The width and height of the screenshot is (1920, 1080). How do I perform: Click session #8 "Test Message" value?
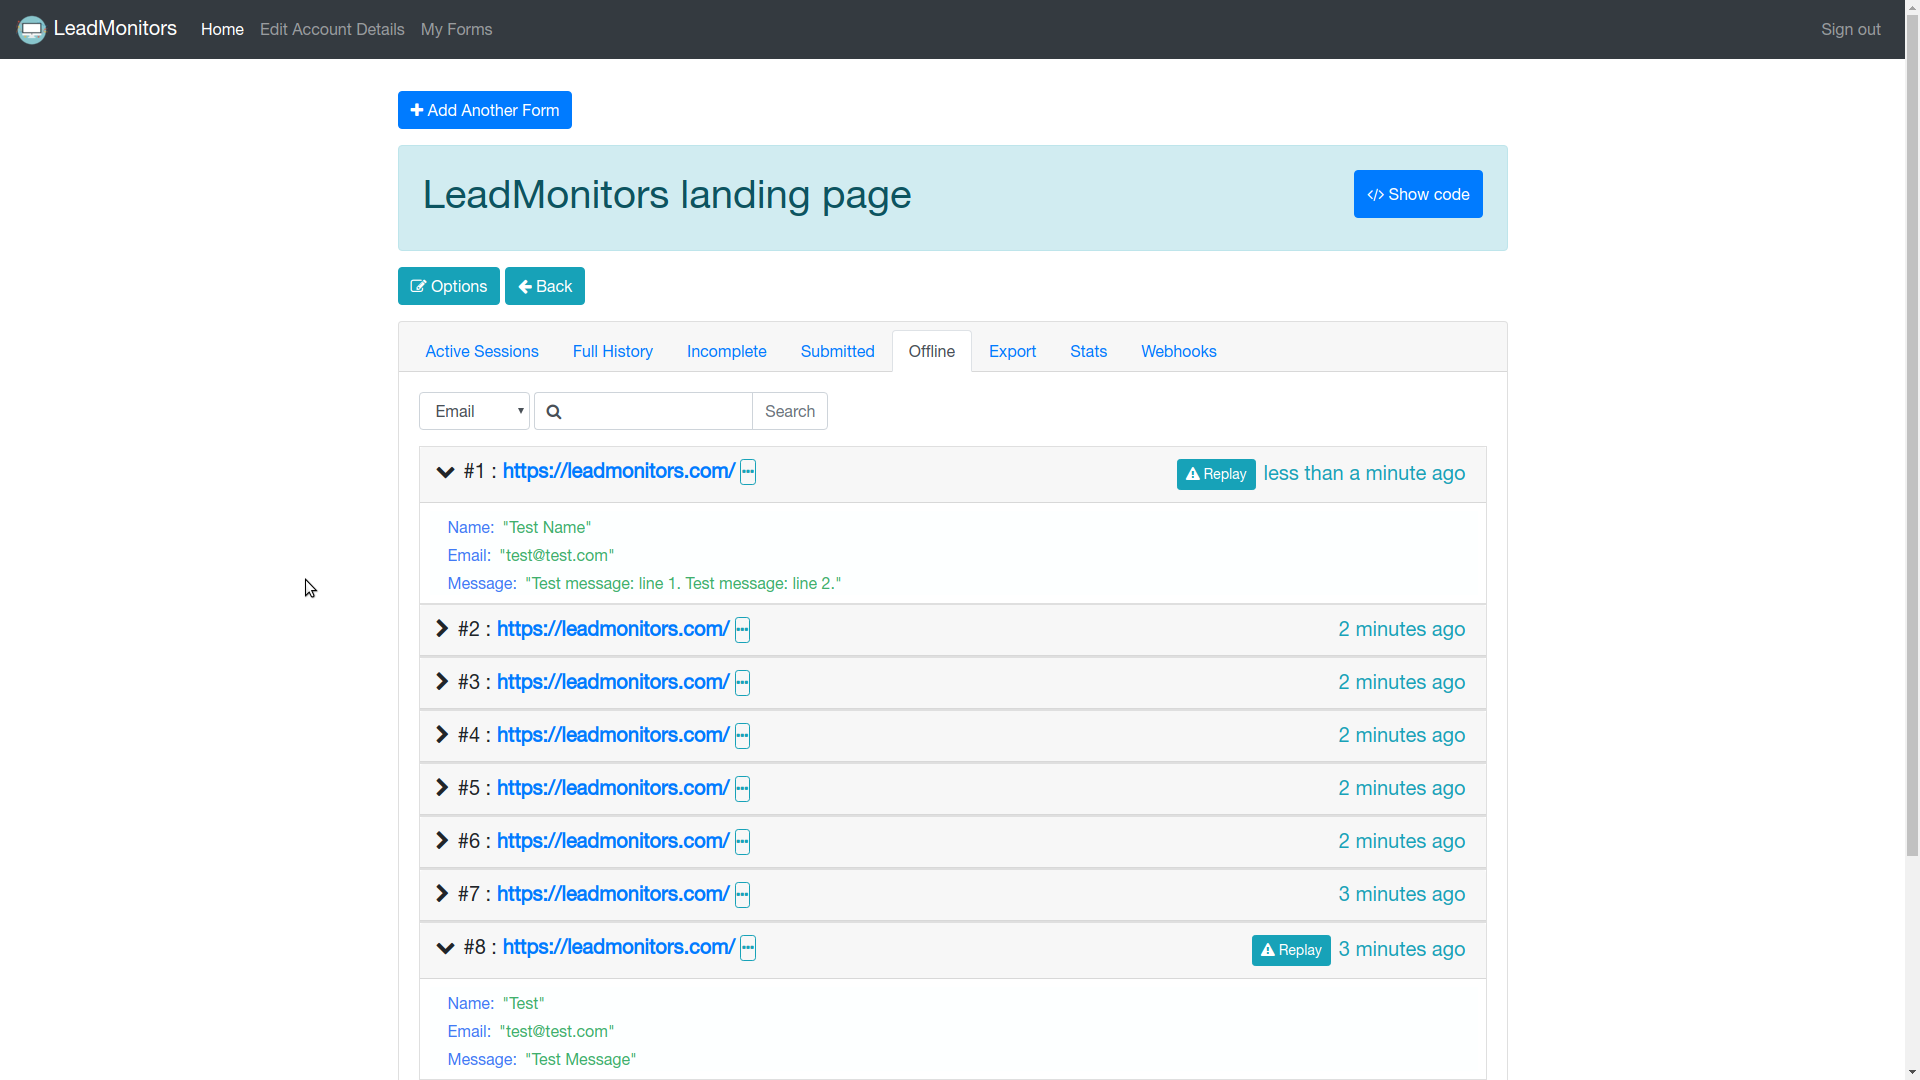pyautogui.click(x=581, y=1059)
